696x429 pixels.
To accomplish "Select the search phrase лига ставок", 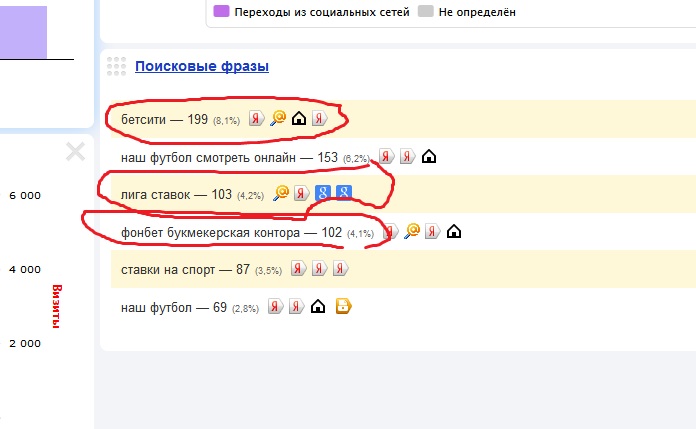I will coord(155,194).
